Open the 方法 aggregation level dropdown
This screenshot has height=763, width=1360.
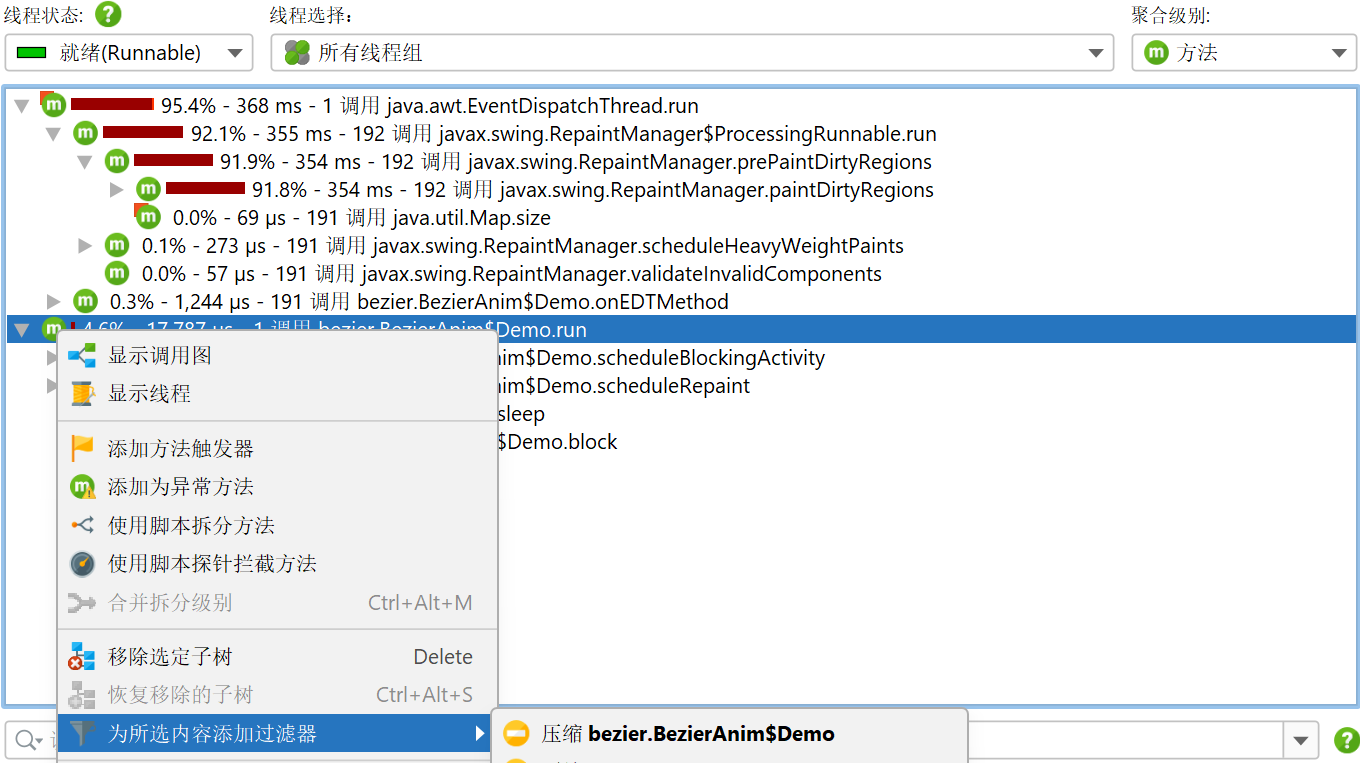(1243, 53)
